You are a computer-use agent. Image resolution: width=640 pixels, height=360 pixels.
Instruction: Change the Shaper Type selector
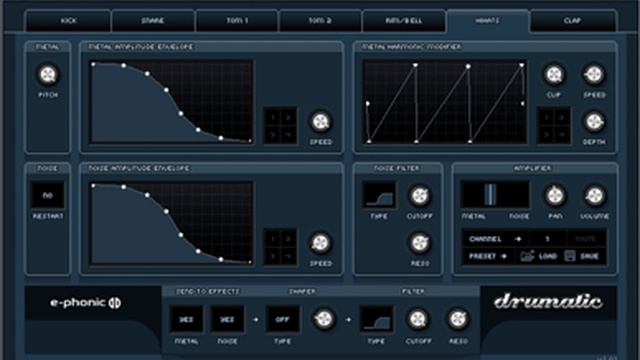pyautogui.click(x=282, y=319)
